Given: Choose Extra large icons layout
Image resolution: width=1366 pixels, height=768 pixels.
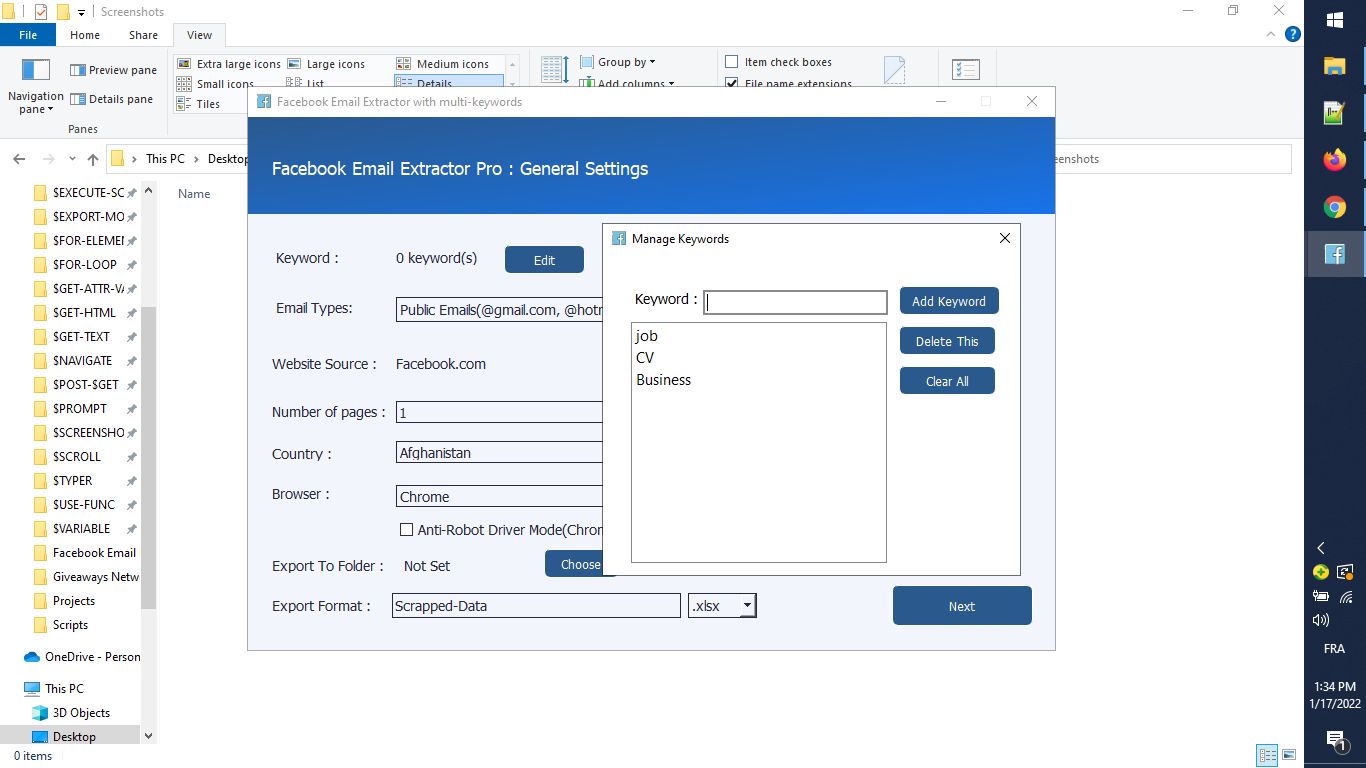Looking at the screenshot, I should point(229,64).
